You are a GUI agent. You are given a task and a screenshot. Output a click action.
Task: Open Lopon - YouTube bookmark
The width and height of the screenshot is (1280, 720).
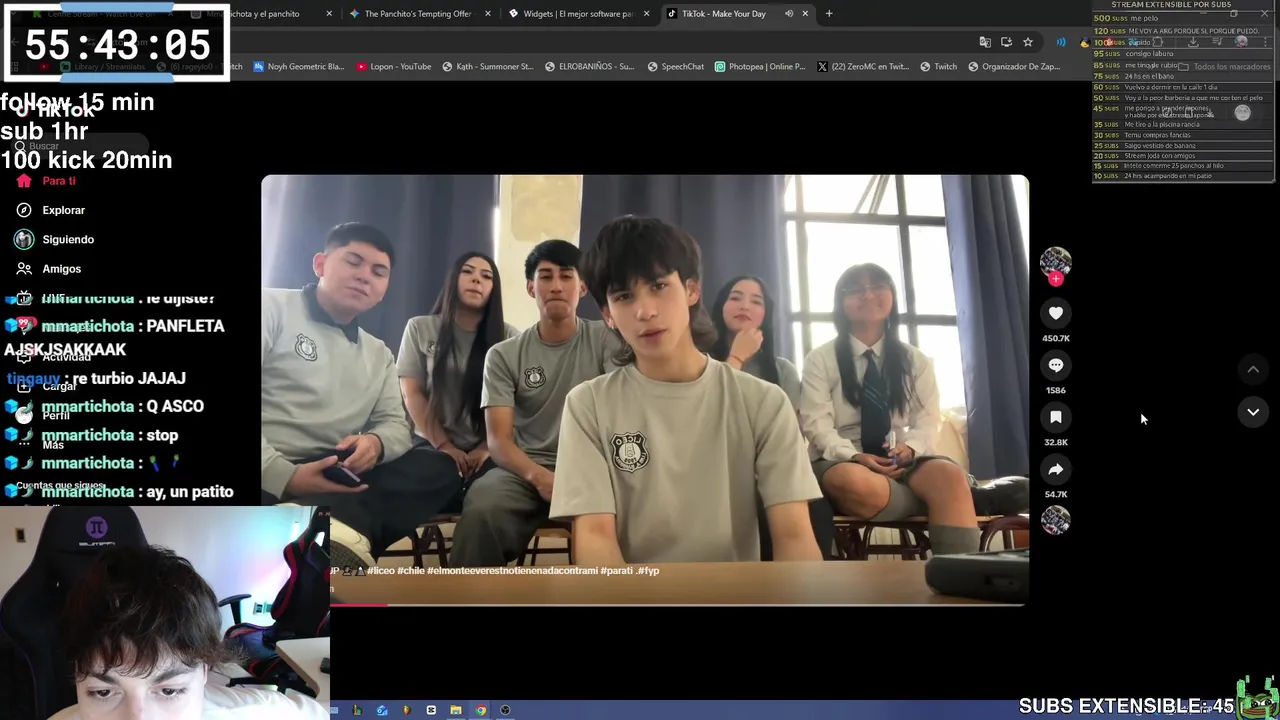tap(393, 67)
